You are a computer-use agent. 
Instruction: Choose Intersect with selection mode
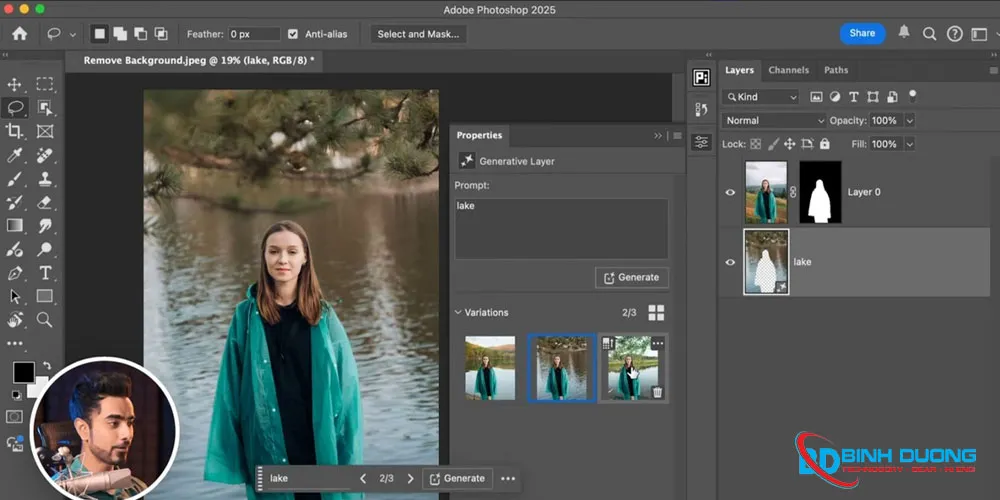click(161, 34)
